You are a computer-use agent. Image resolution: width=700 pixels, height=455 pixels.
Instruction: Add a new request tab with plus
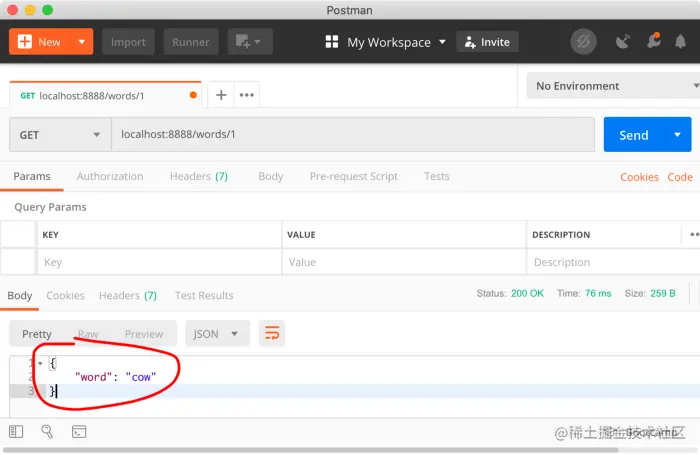(x=221, y=95)
